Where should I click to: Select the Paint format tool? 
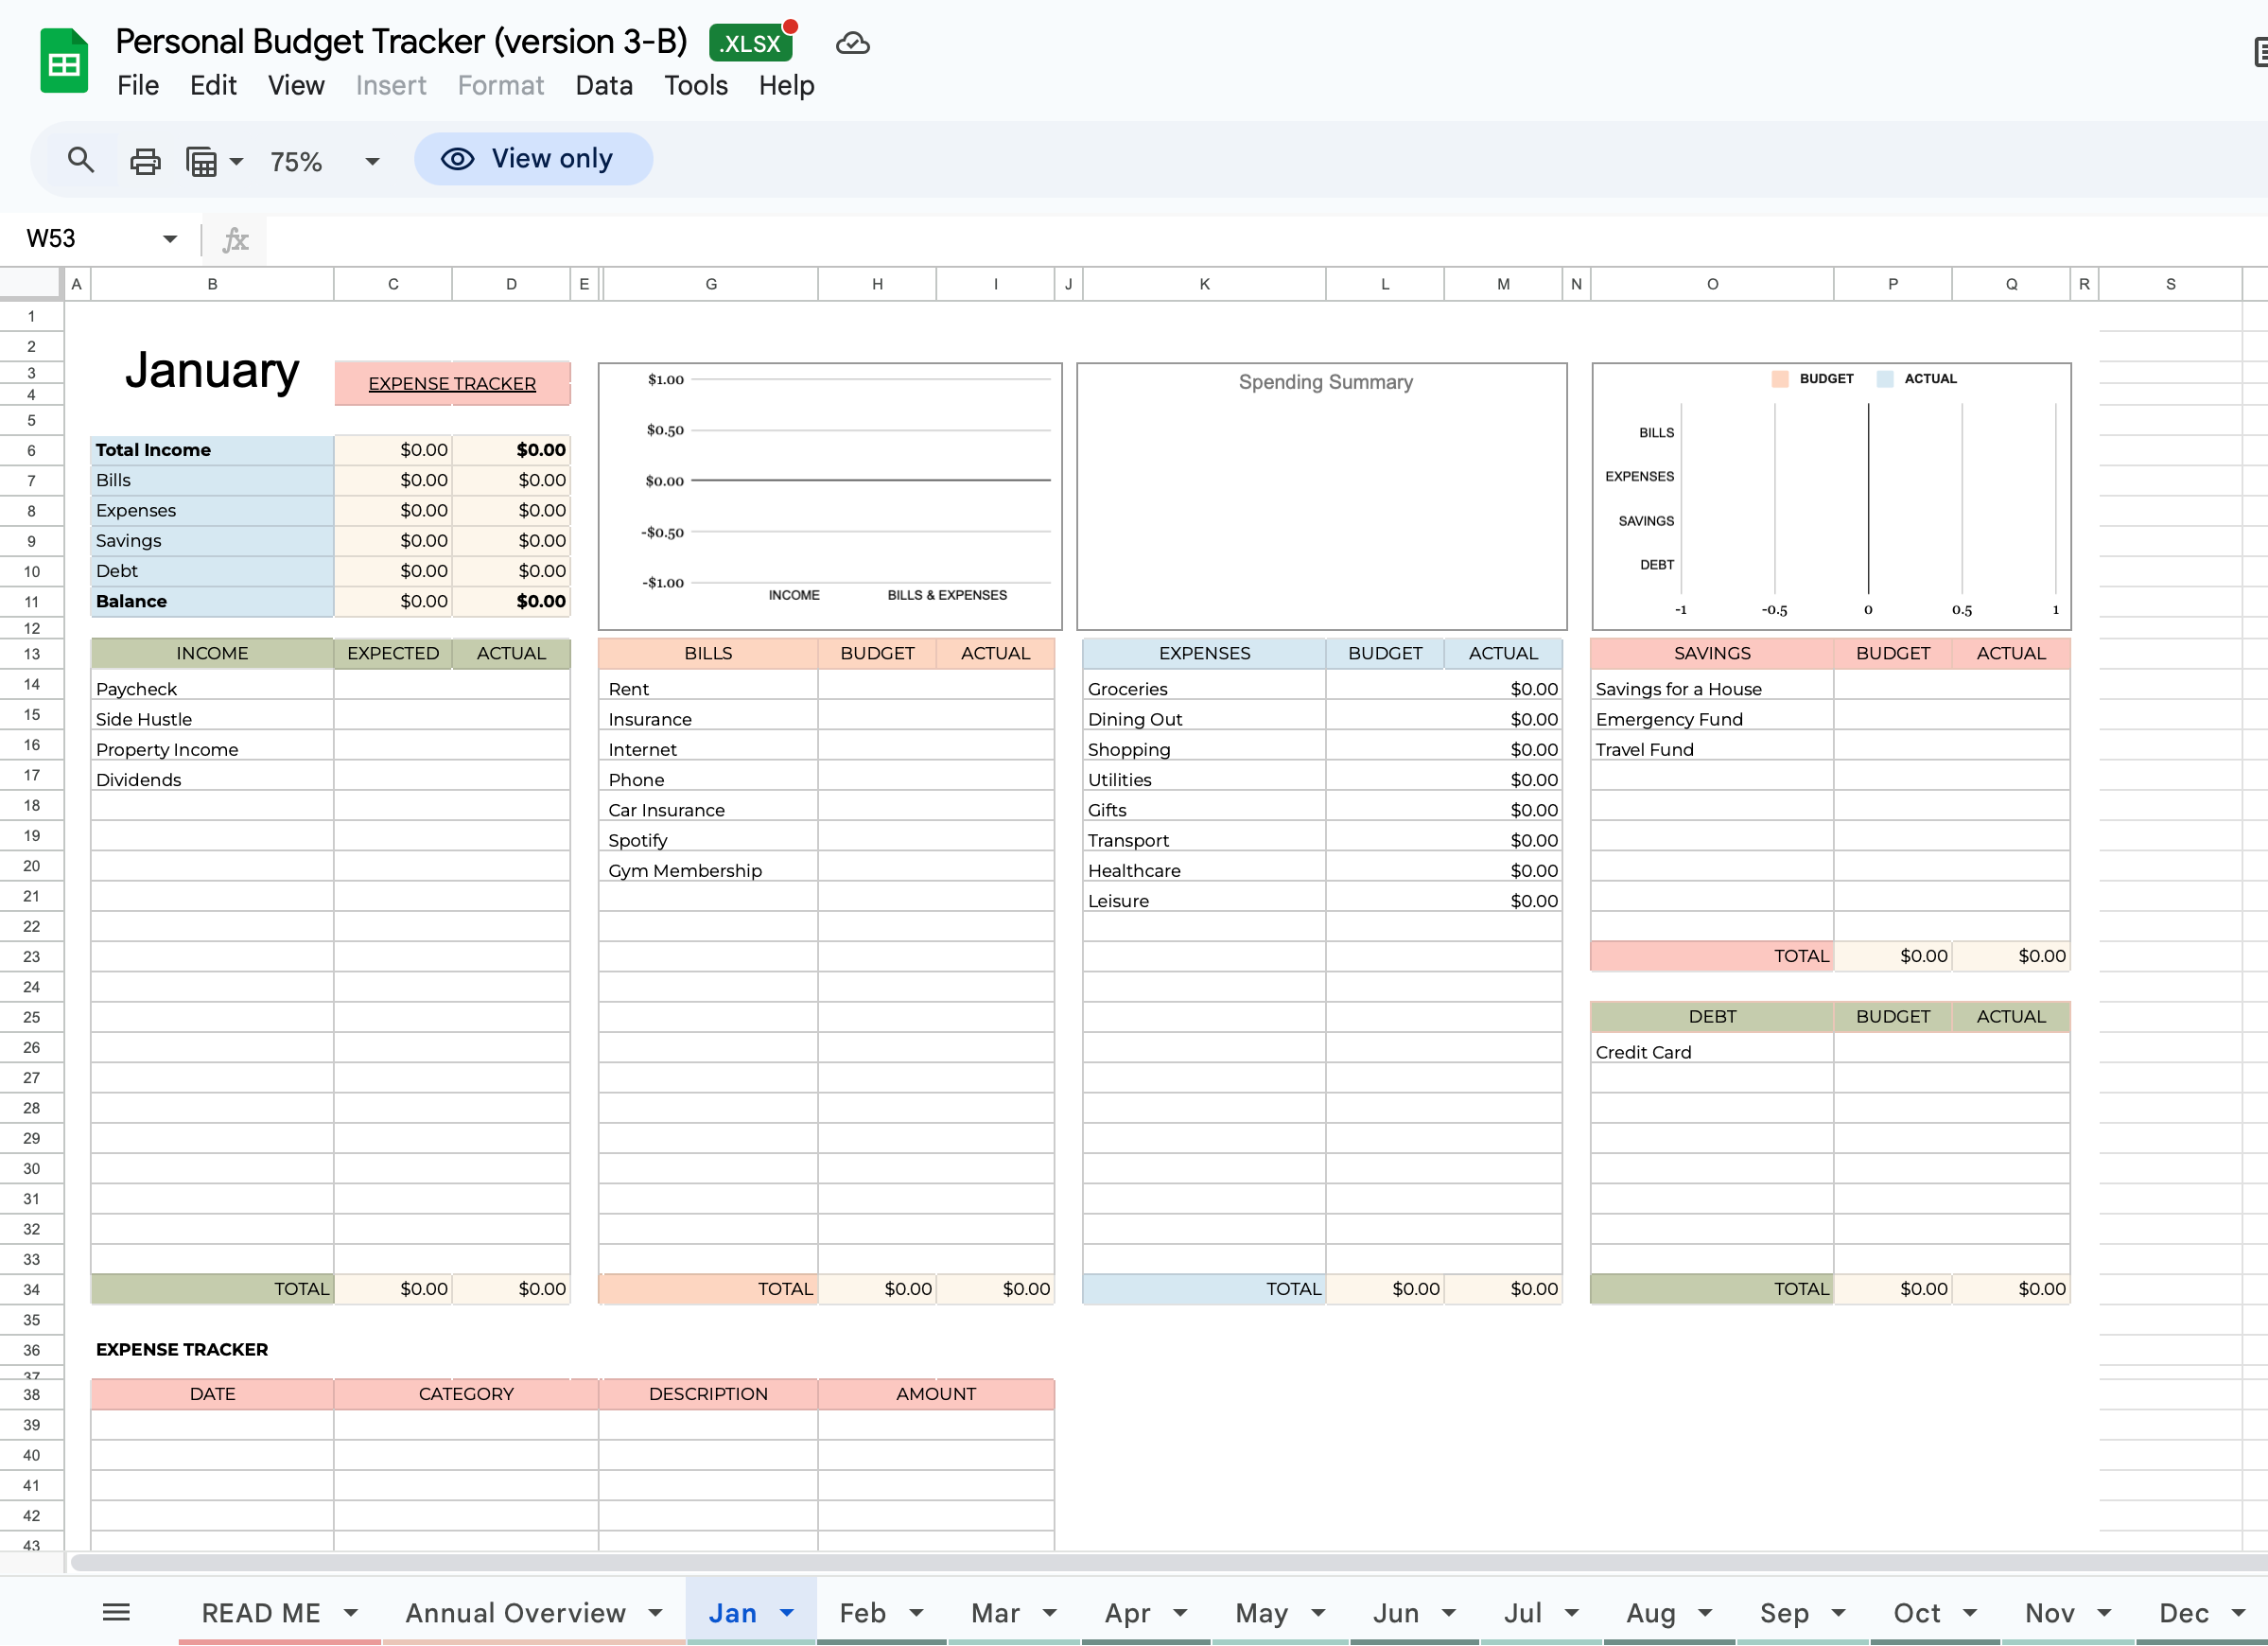(201, 160)
